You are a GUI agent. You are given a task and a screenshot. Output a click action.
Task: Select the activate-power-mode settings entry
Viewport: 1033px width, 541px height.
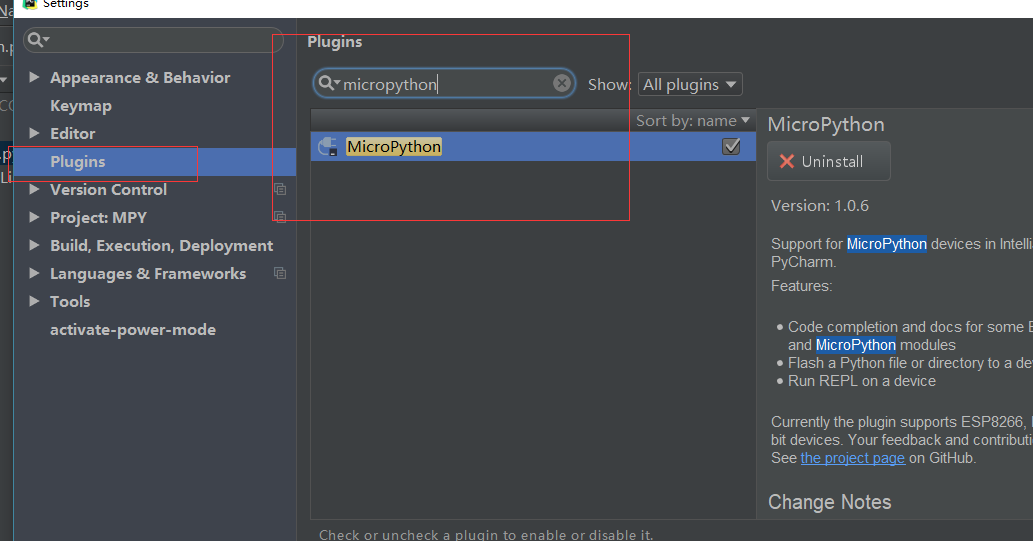[x=133, y=329]
